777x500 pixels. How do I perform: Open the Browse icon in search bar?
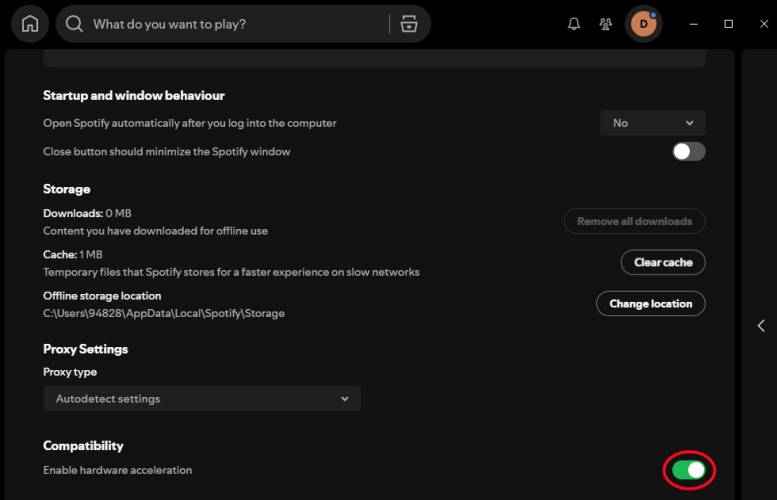click(409, 24)
